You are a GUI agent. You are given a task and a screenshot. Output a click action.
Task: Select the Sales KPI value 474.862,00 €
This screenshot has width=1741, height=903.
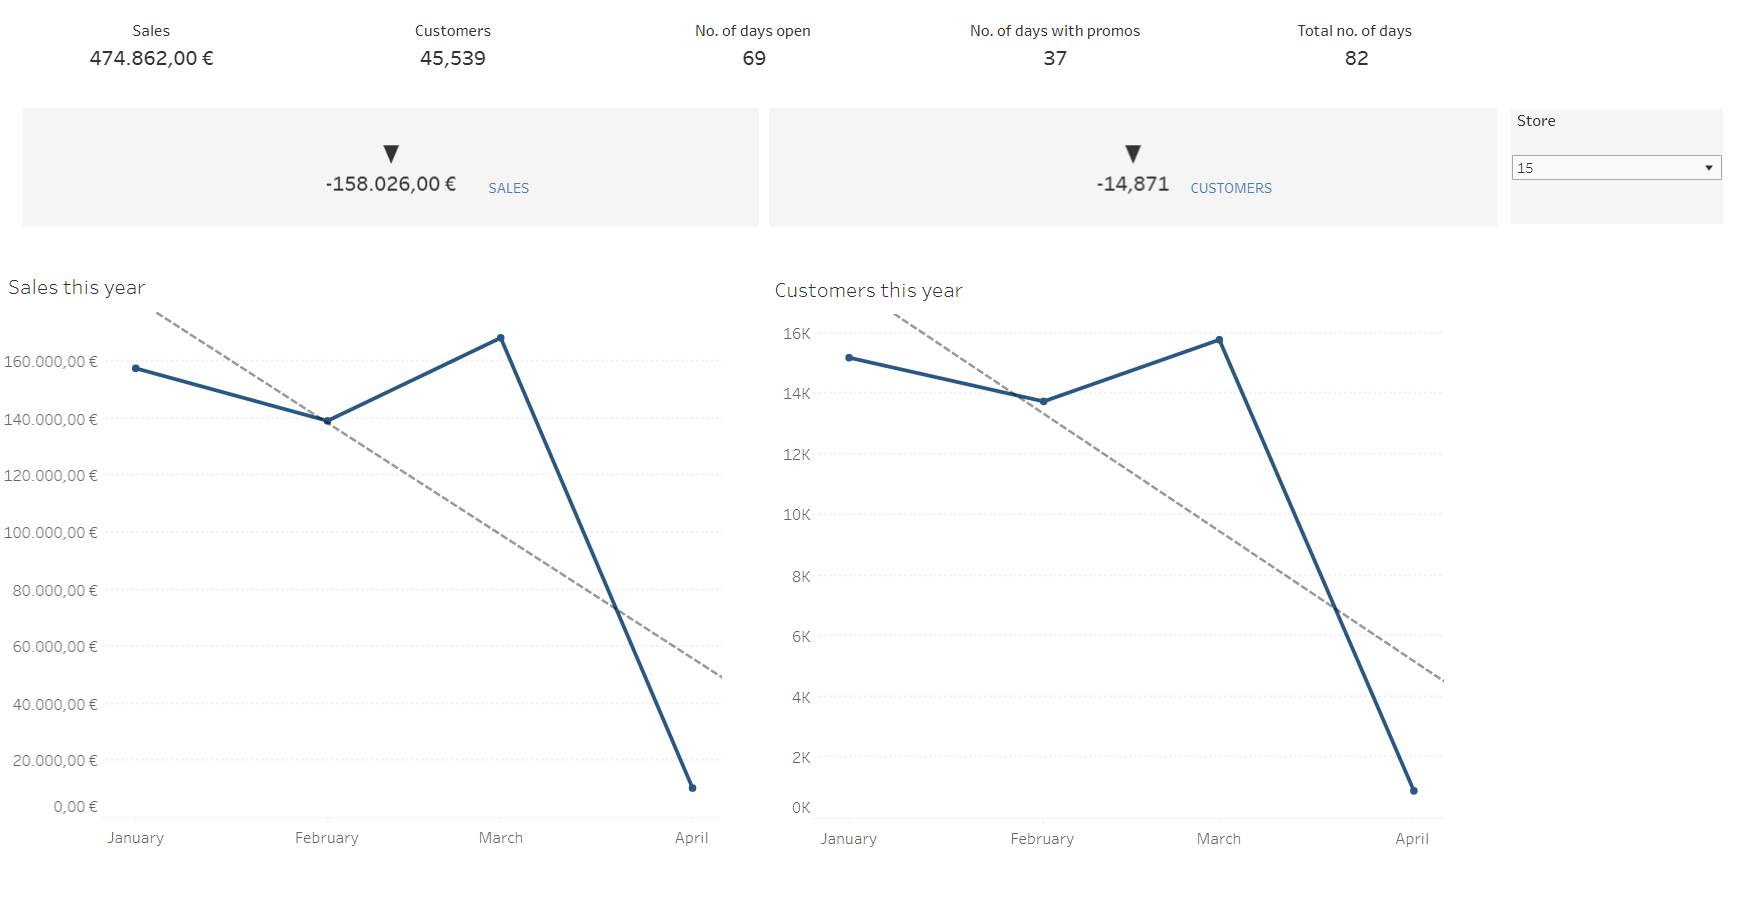click(151, 58)
